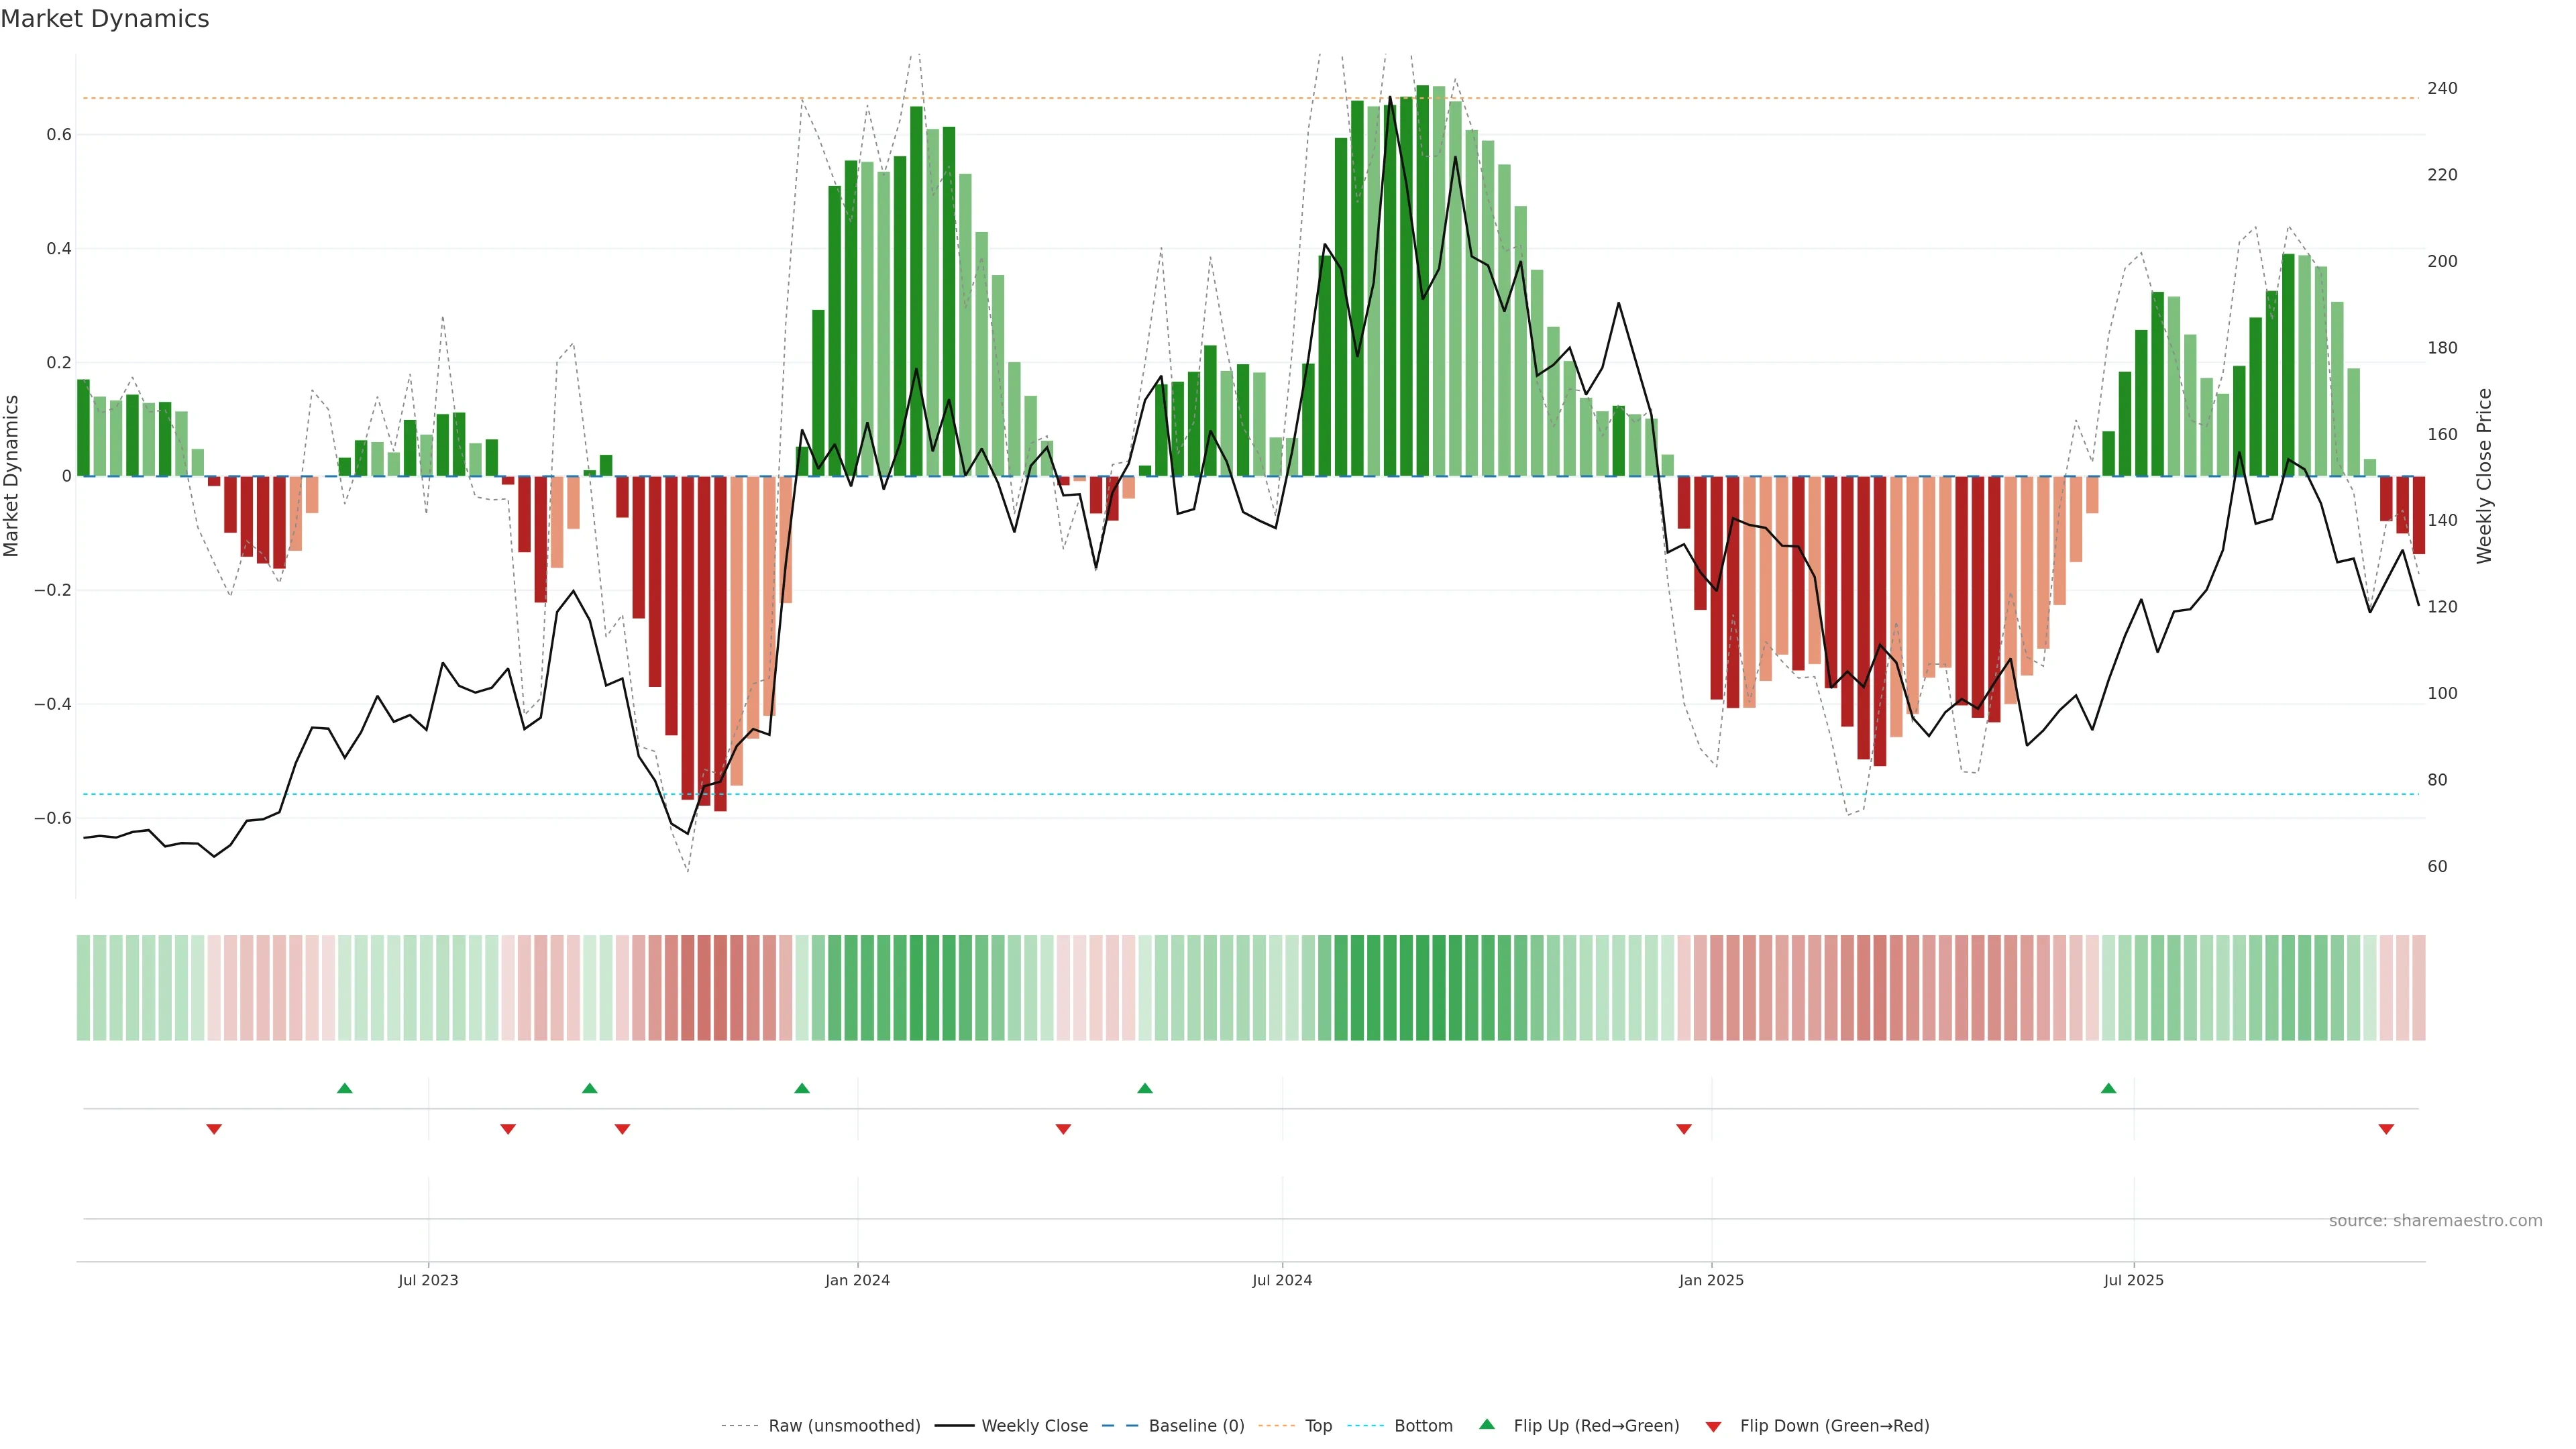
Task: Click the flip-down marker before Jan 2025
Action: click(x=1684, y=1129)
